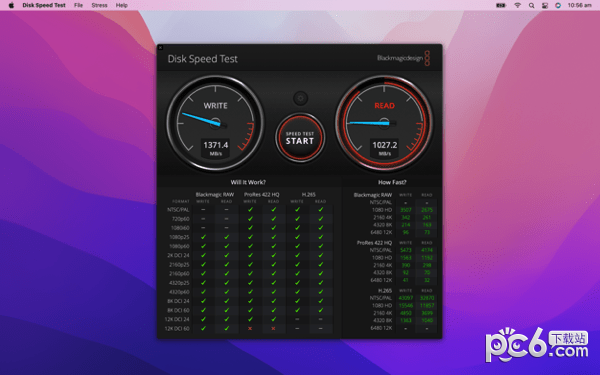Click the 720p60 format row label
This screenshot has width=600, height=375.
[x=181, y=219]
